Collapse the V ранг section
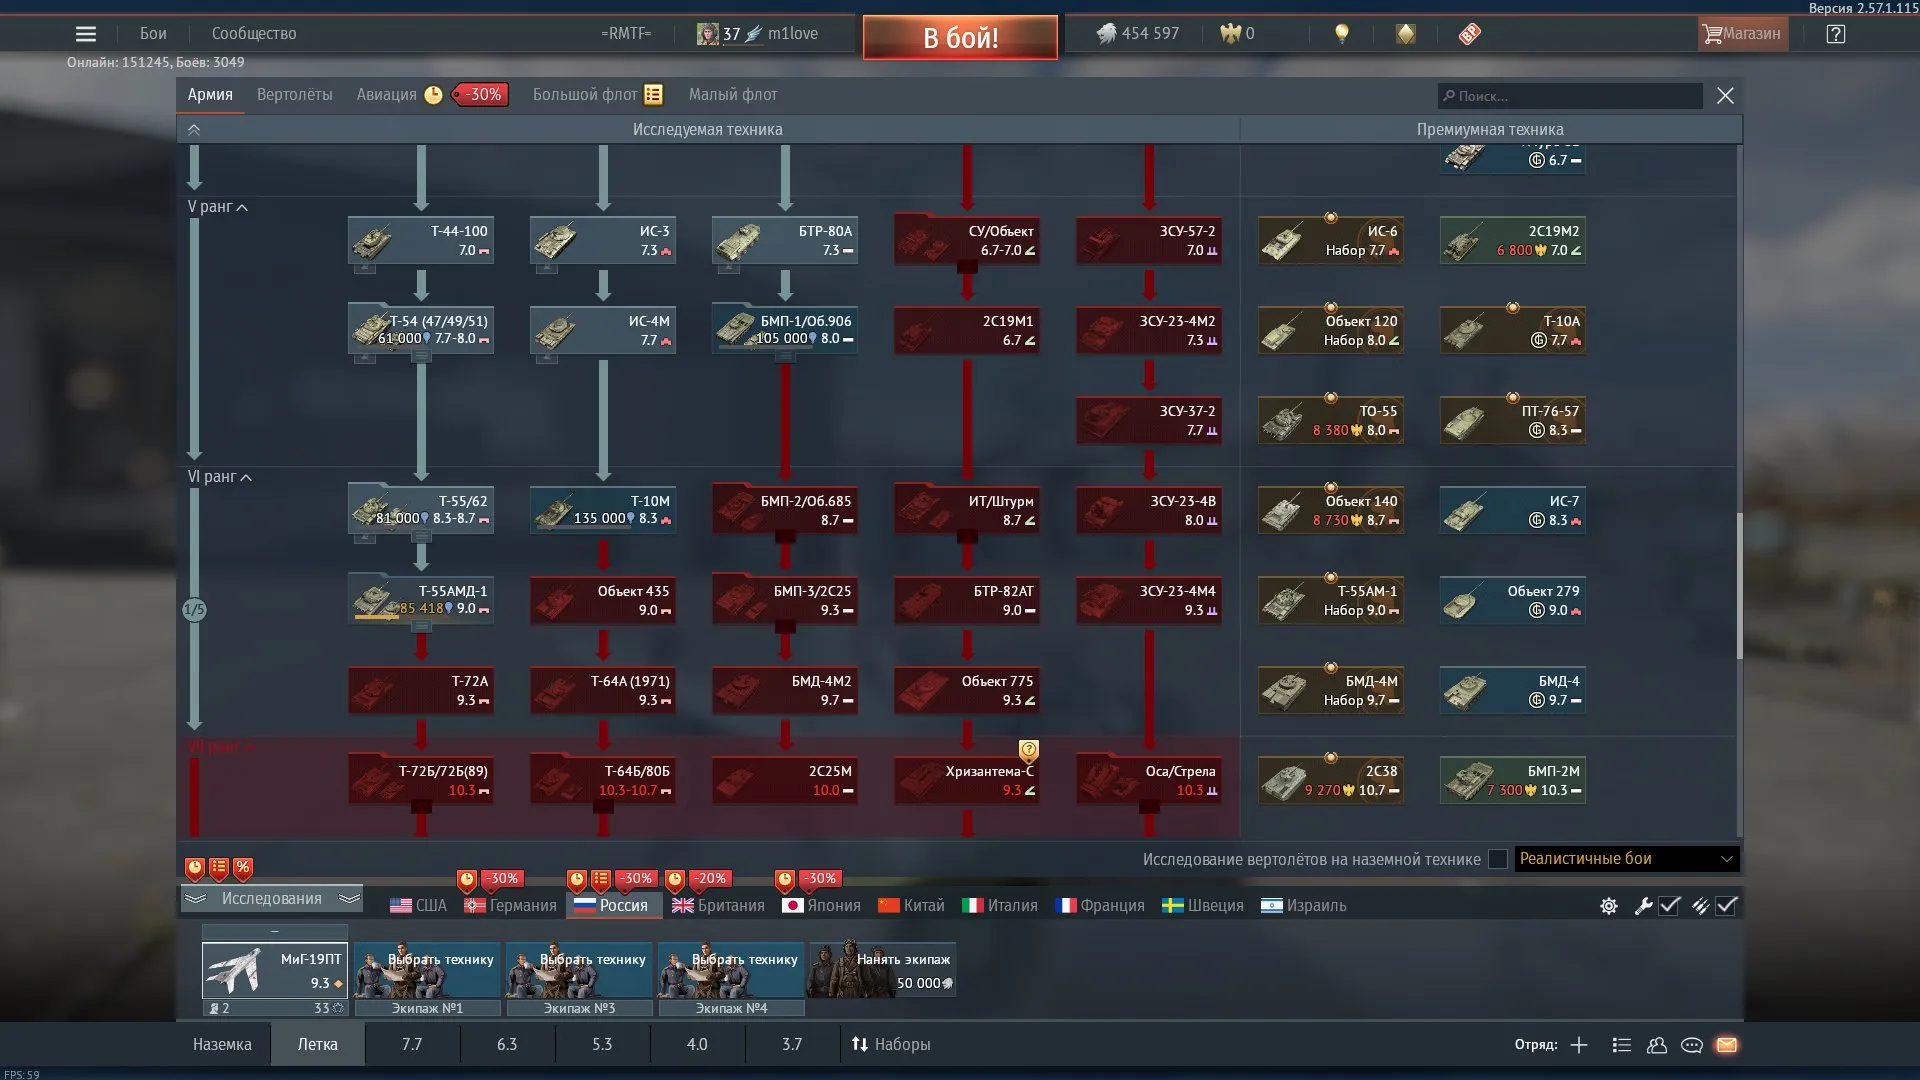Image resolution: width=1920 pixels, height=1080 pixels. click(218, 207)
